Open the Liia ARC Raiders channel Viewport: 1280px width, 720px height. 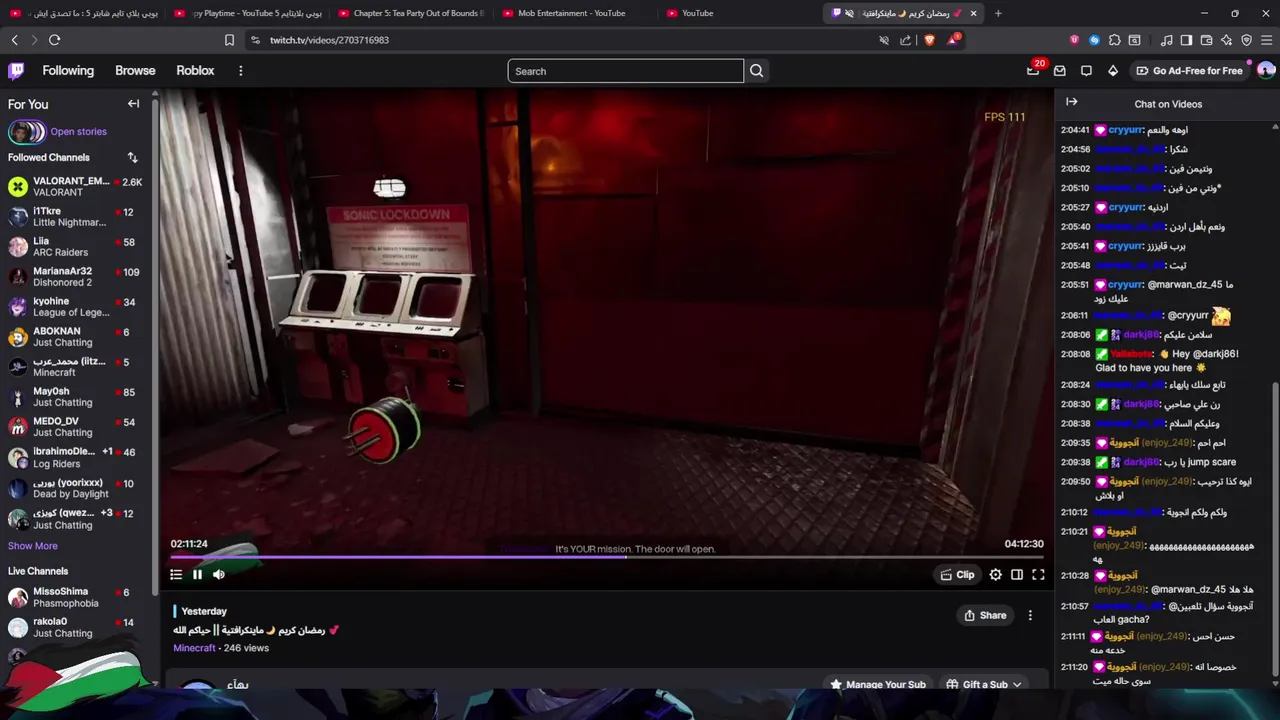pyautogui.click(x=76, y=247)
